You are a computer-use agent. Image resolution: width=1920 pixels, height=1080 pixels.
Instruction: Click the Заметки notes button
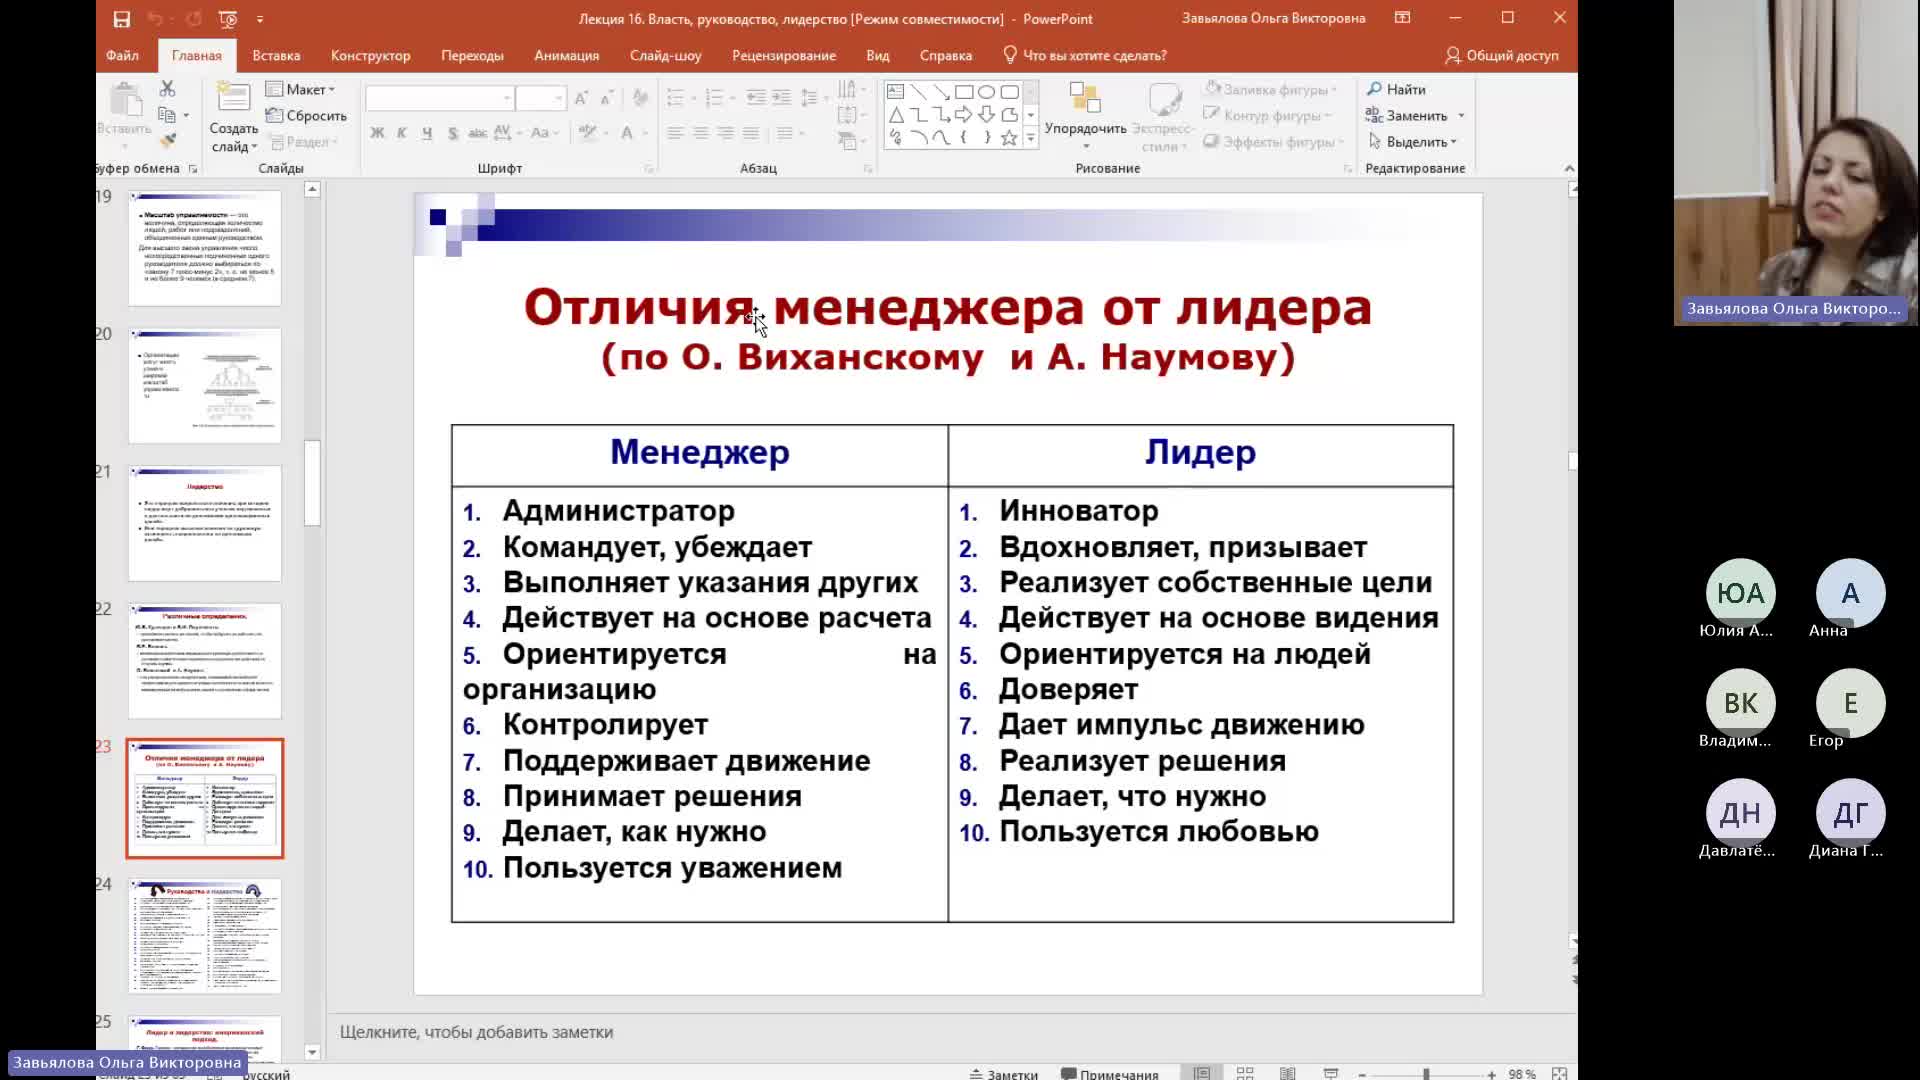coord(1004,1074)
